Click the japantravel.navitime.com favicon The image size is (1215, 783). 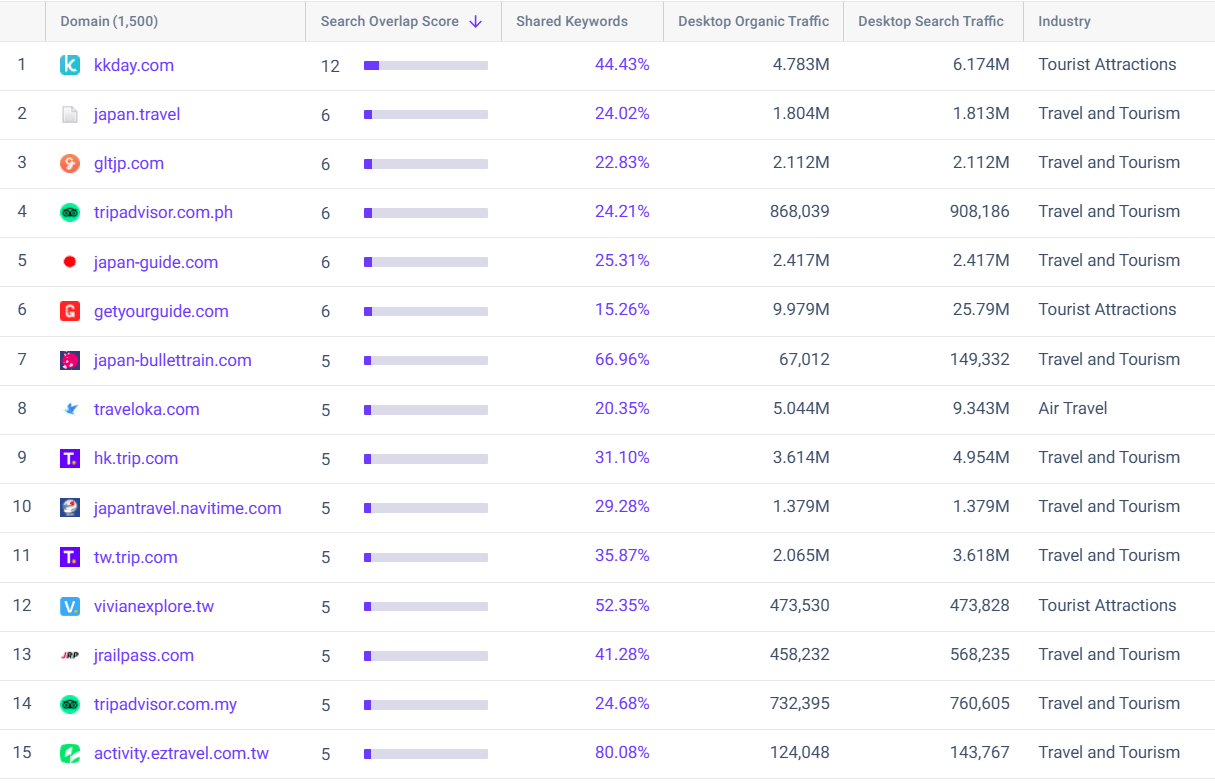[x=70, y=508]
